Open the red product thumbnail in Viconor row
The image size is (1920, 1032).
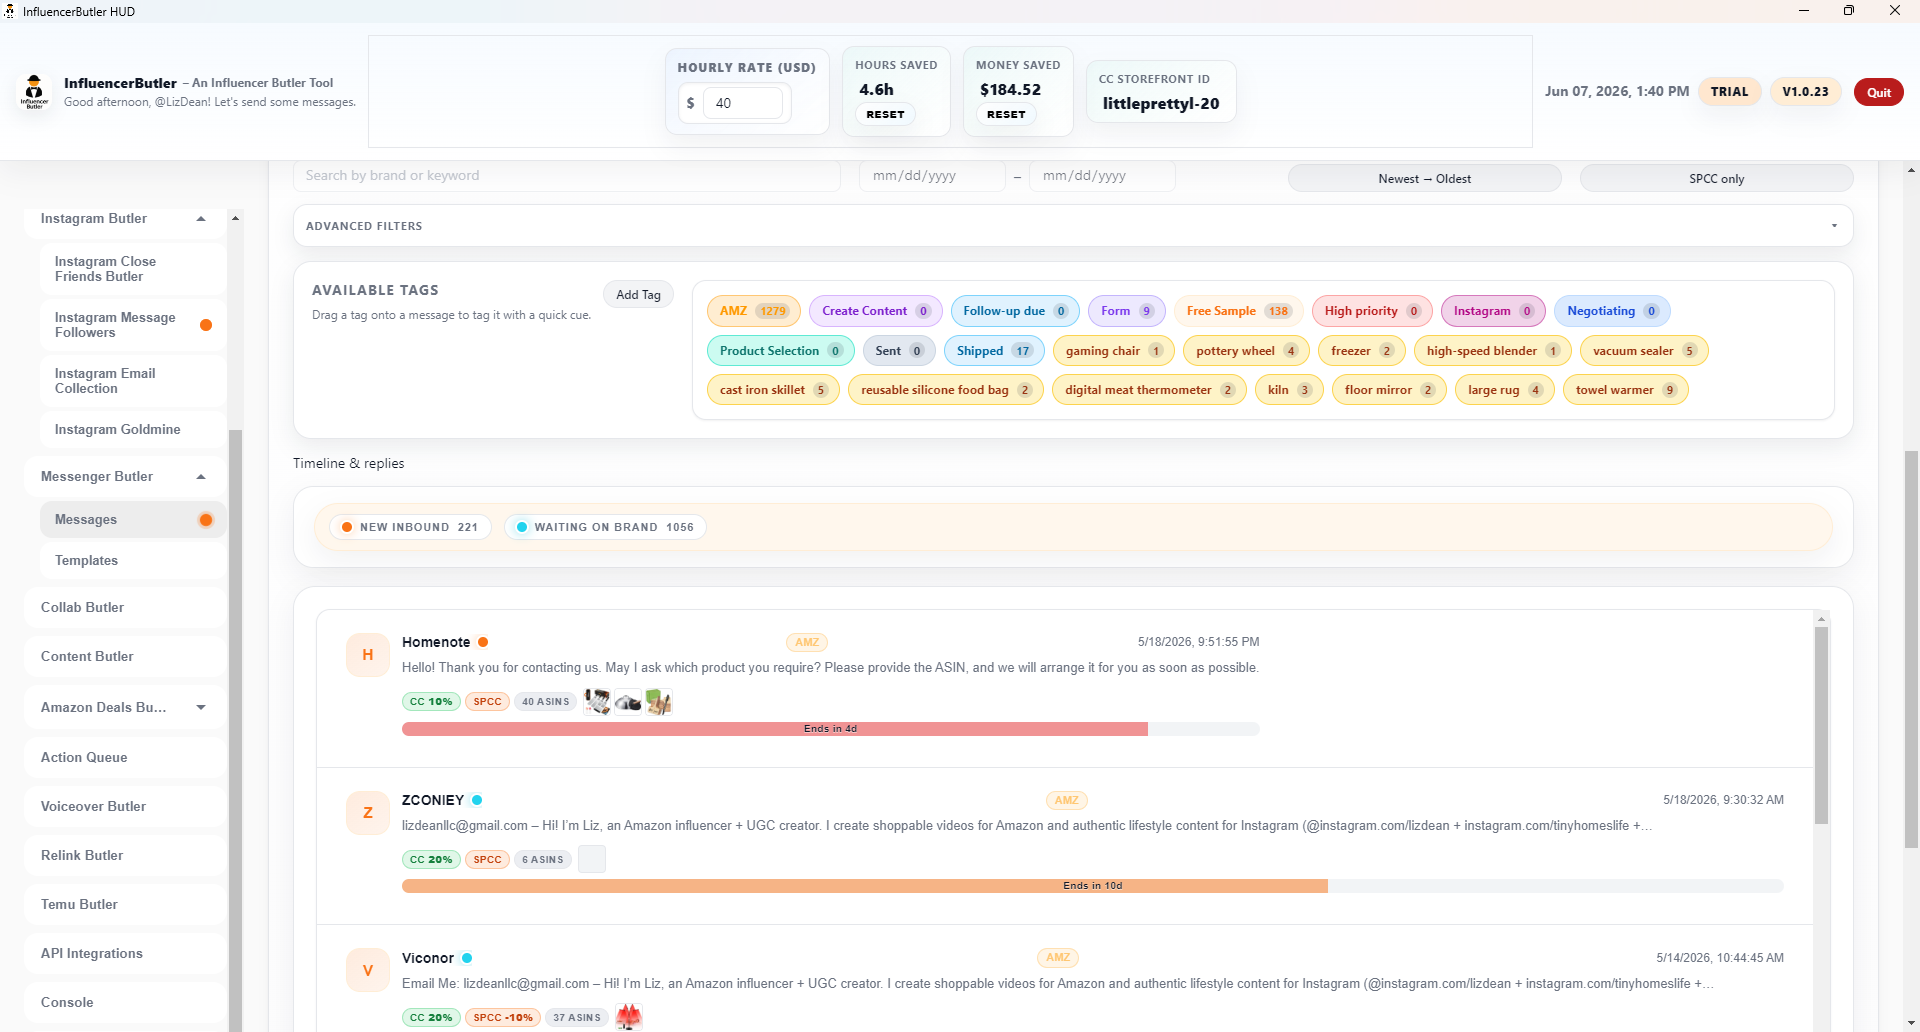click(628, 1017)
